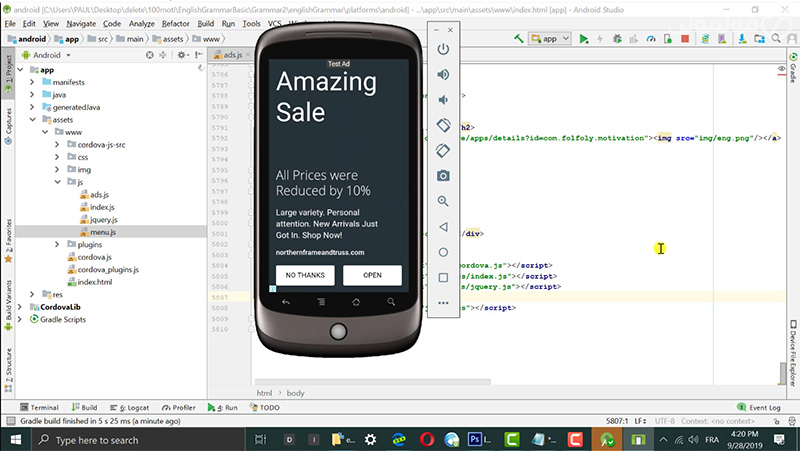Expand the plugins folder in the tree
This screenshot has width=800, height=451.
[58, 244]
